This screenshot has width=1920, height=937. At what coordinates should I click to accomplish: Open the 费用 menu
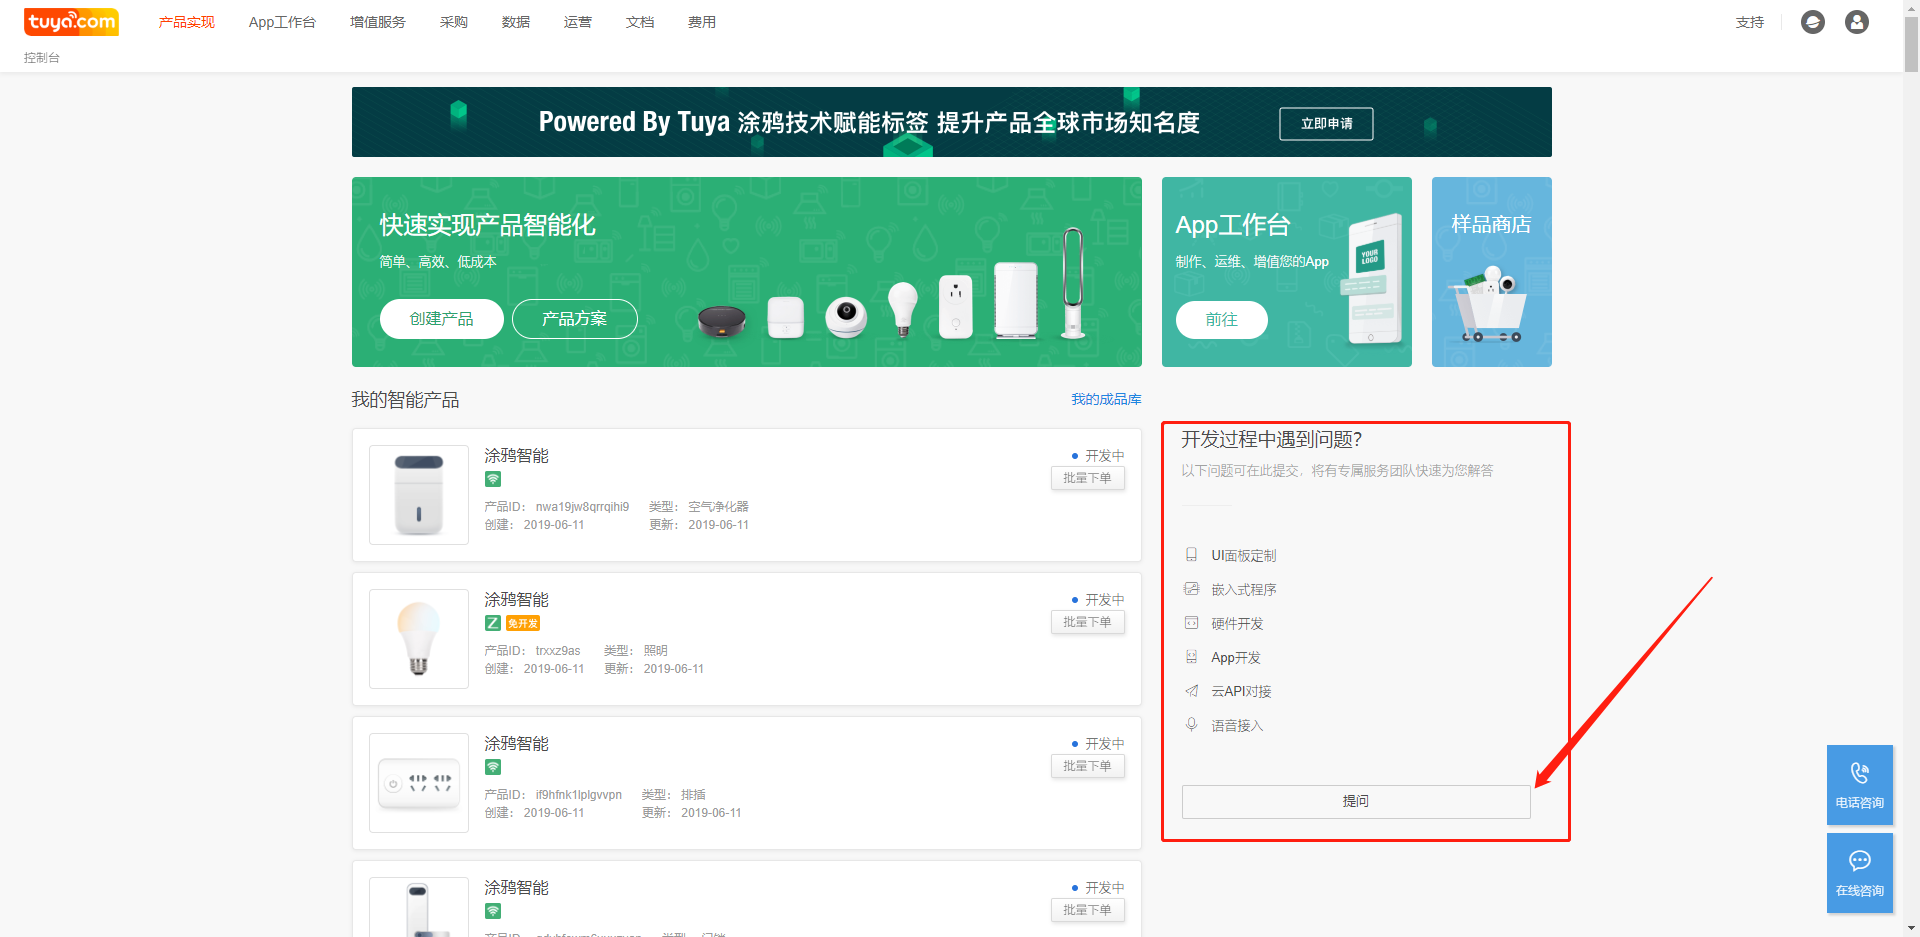coord(702,22)
